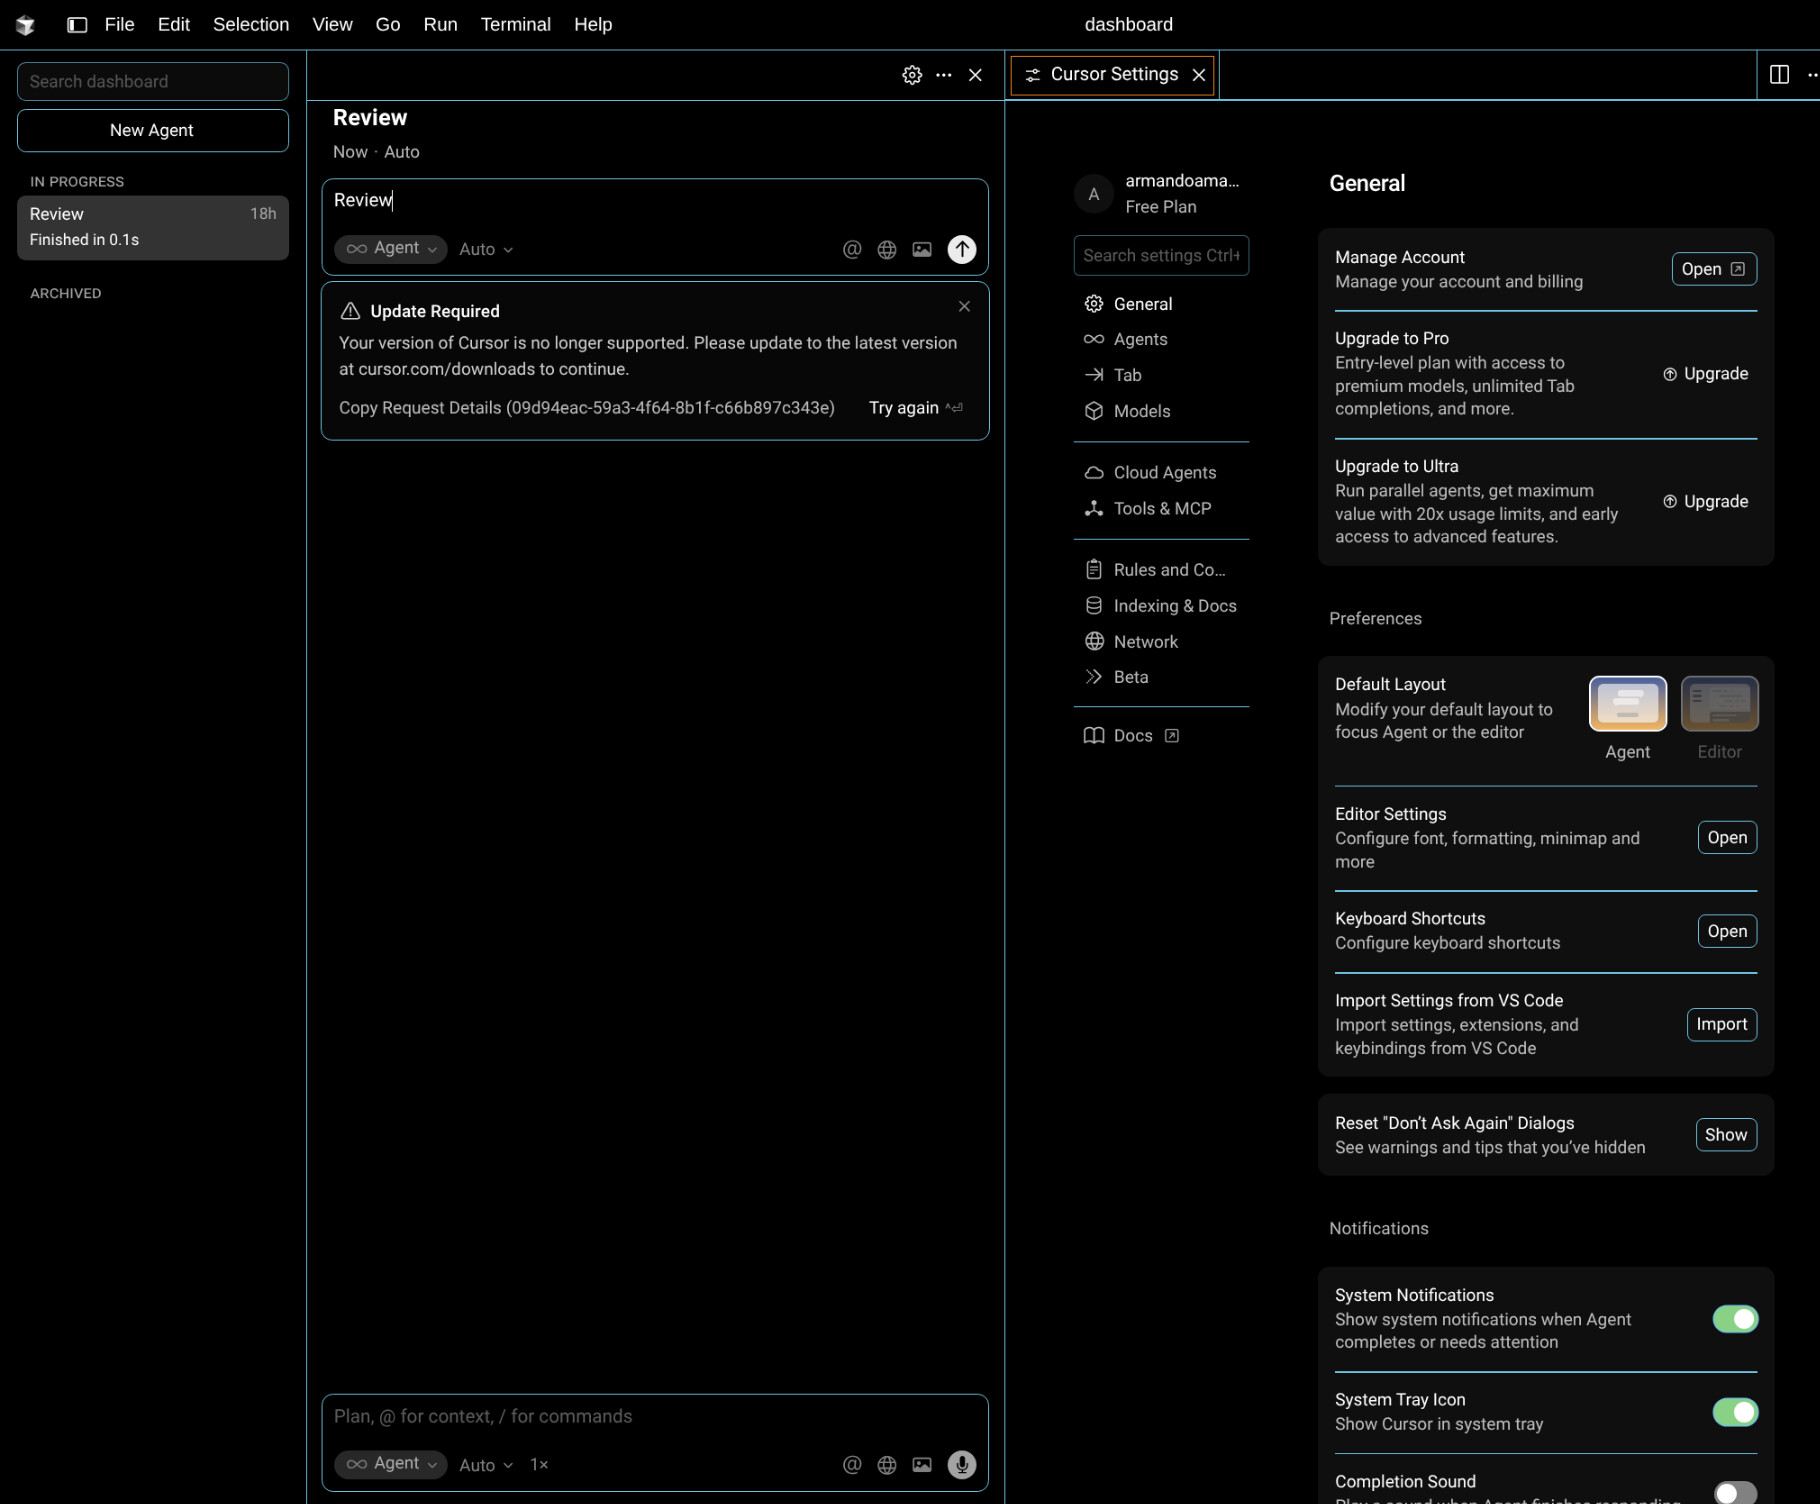Click the Network globe icon in settings navigation
This screenshot has height=1504, width=1820.
point(1094,642)
